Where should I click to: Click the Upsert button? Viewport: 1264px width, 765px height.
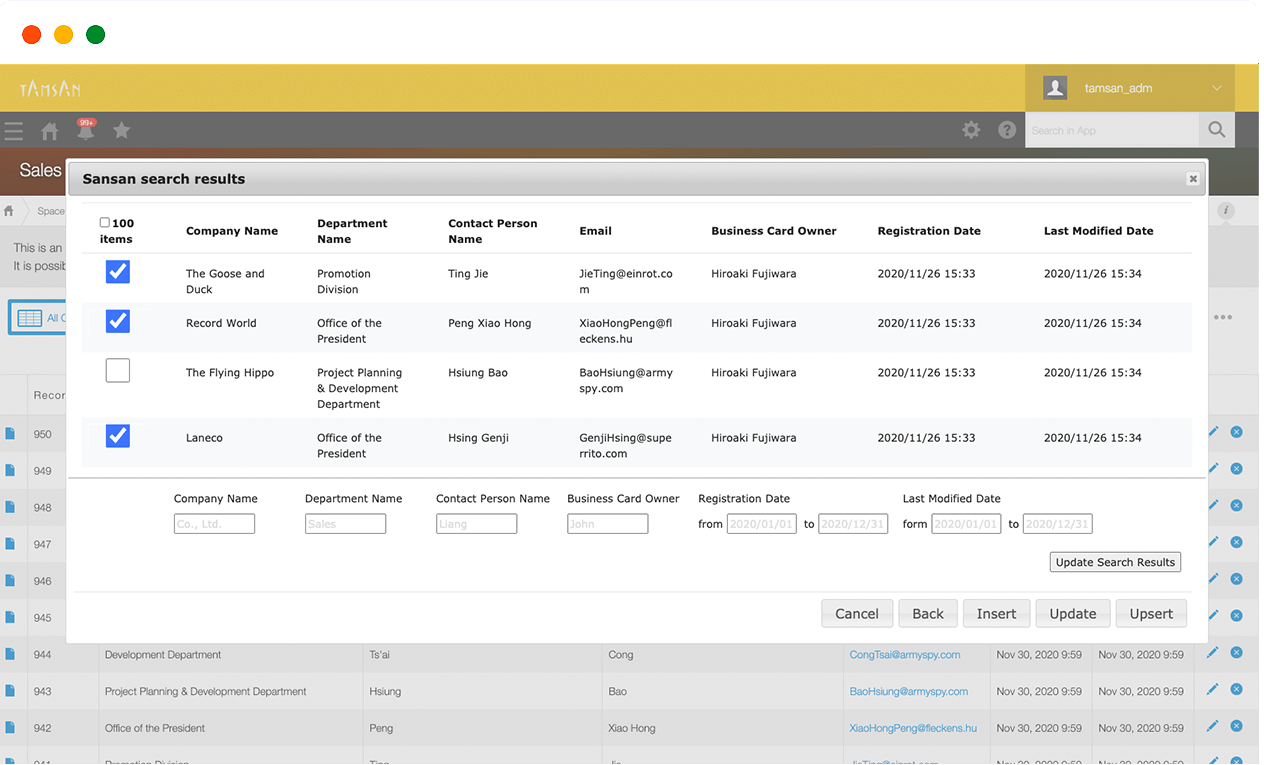point(1151,614)
